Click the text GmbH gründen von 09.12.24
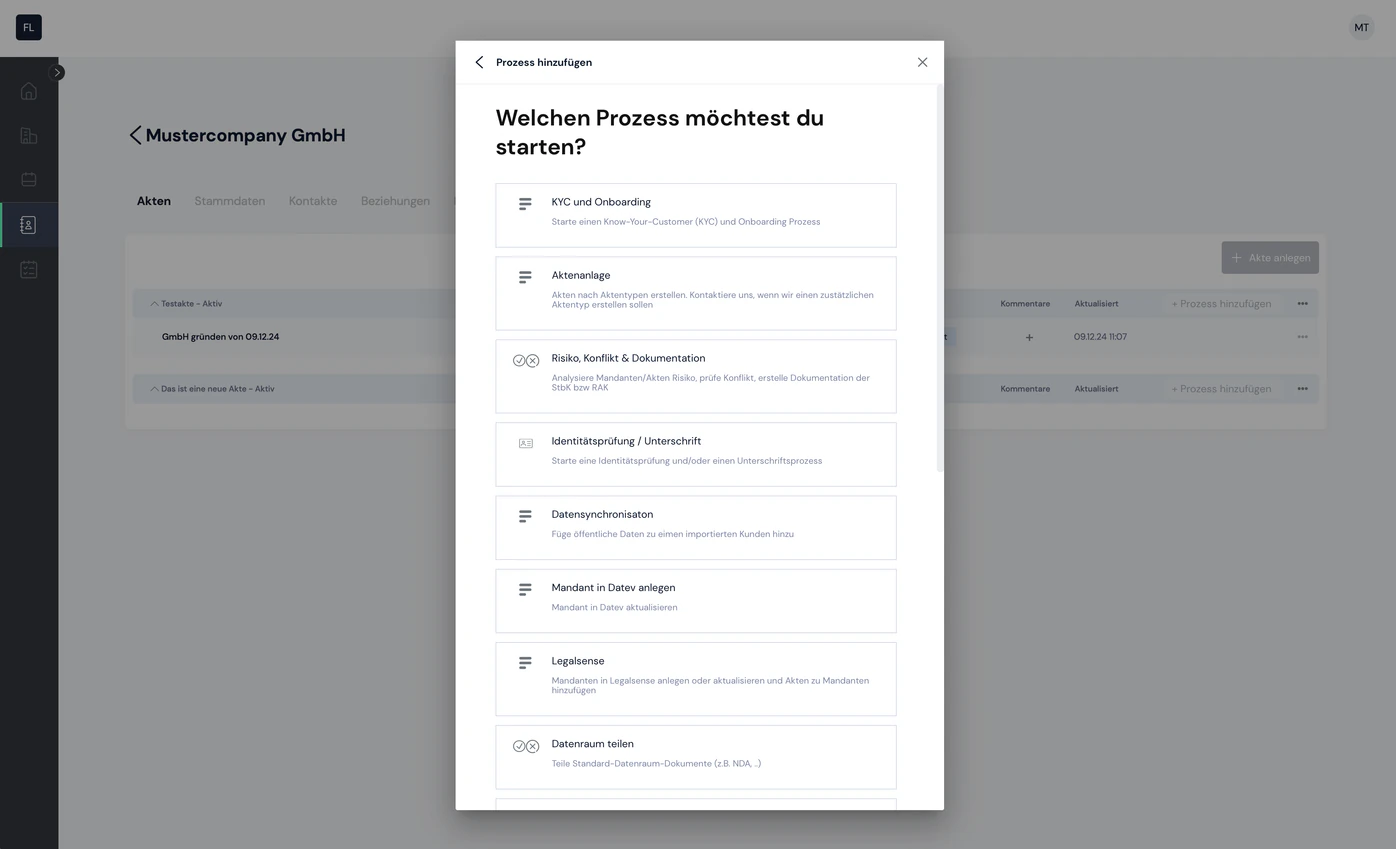The width and height of the screenshot is (1396, 849). (220, 337)
